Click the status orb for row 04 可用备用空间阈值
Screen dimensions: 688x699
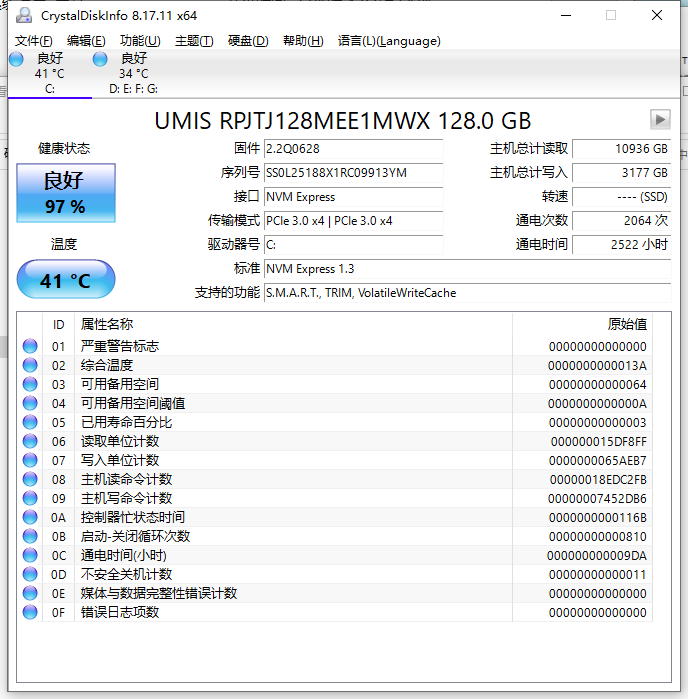coord(30,403)
